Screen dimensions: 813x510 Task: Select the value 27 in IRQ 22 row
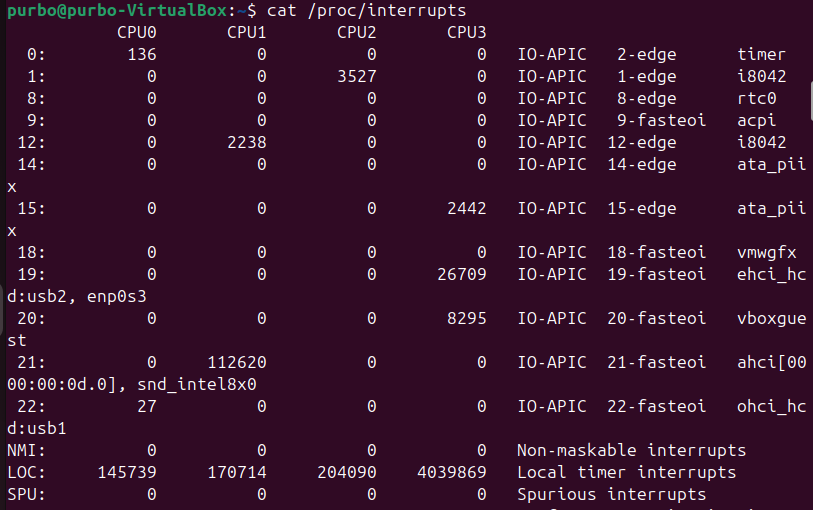pyautogui.click(x=147, y=406)
